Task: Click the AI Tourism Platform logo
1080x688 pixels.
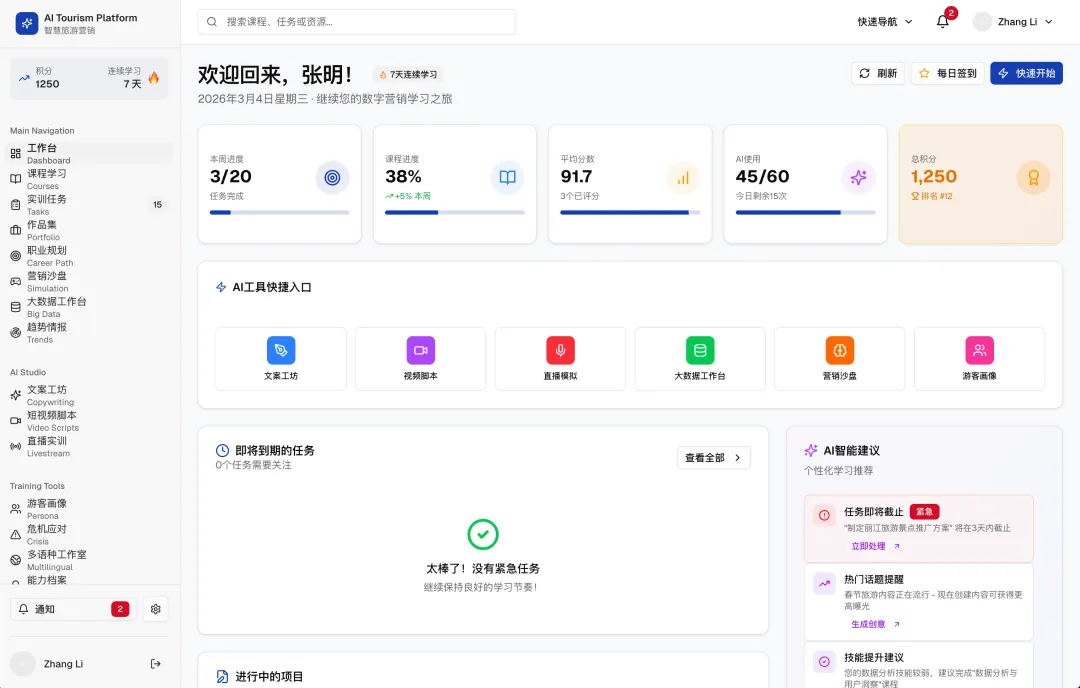Action: 27,23
